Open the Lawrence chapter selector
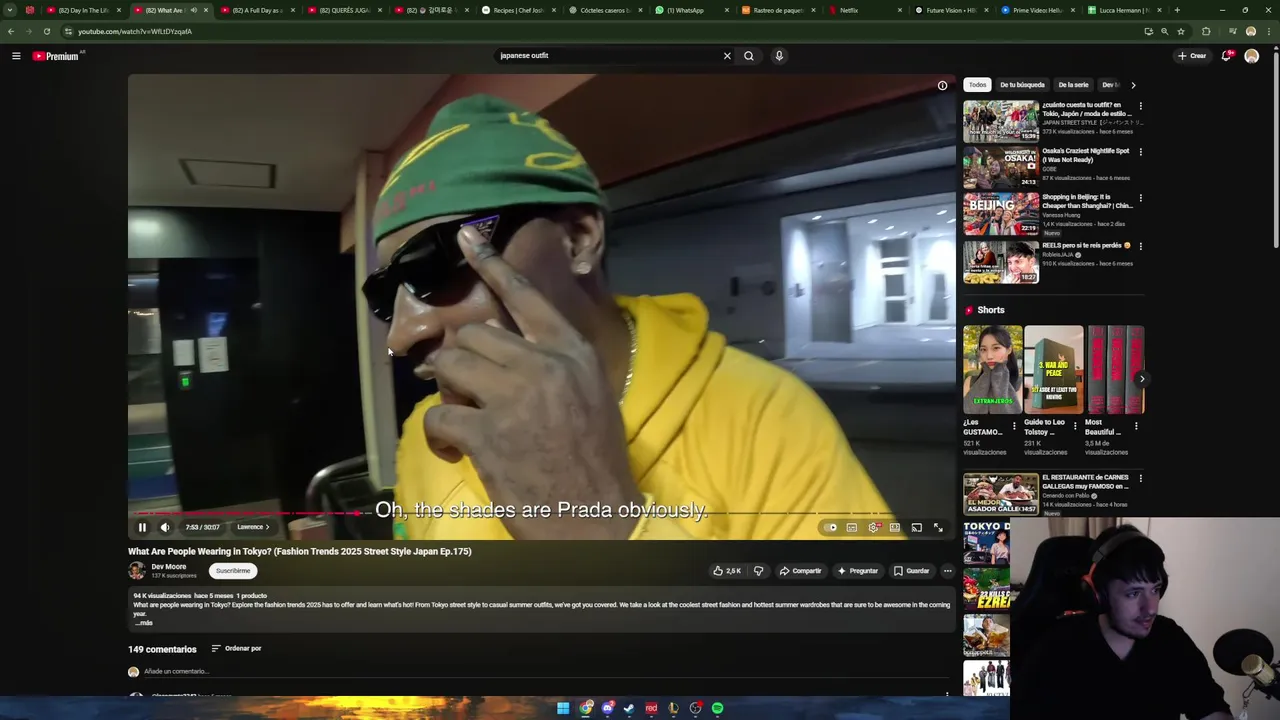The width and height of the screenshot is (1280, 720). click(x=253, y=527)
